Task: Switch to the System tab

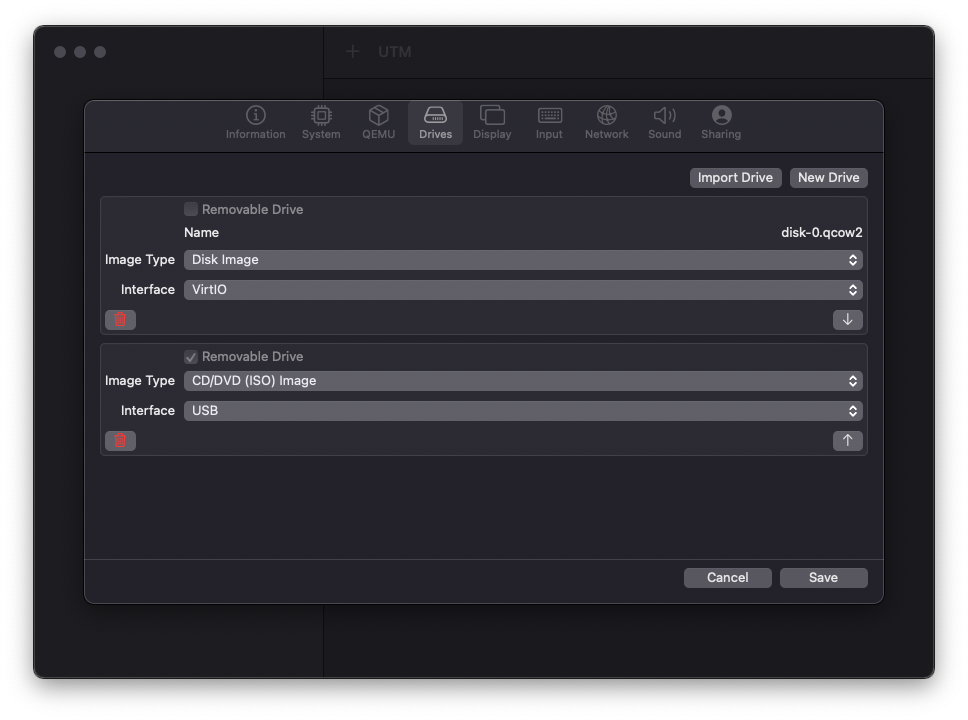Action: [321, 122]
